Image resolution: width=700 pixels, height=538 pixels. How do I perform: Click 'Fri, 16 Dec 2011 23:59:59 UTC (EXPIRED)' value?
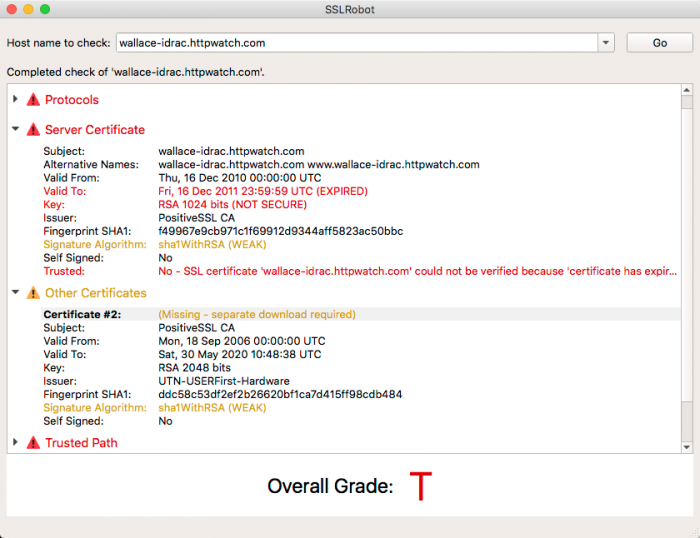[x=263, y=191]
